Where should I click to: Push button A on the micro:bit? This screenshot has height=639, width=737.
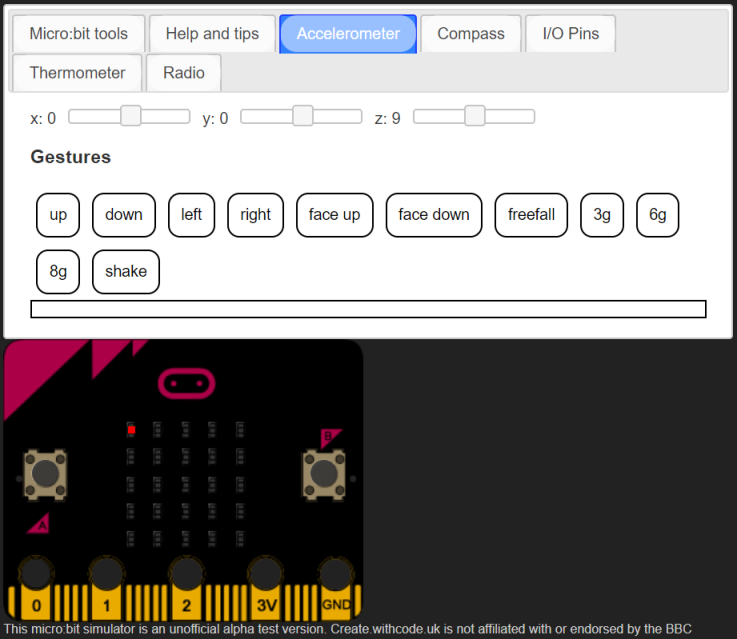pyautogui.click(x=45, y=474)
